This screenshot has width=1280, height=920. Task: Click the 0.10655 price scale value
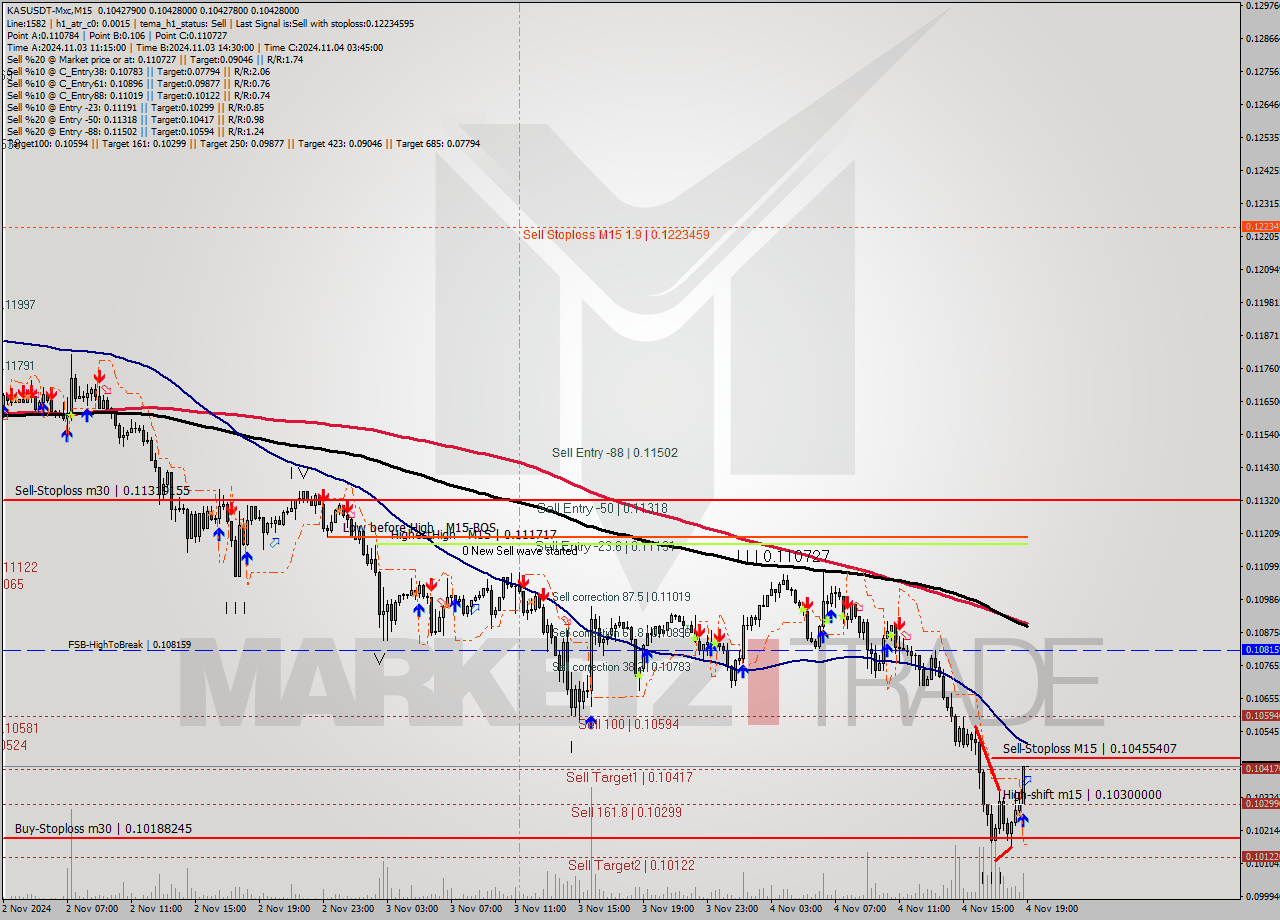pos(1262,698)
